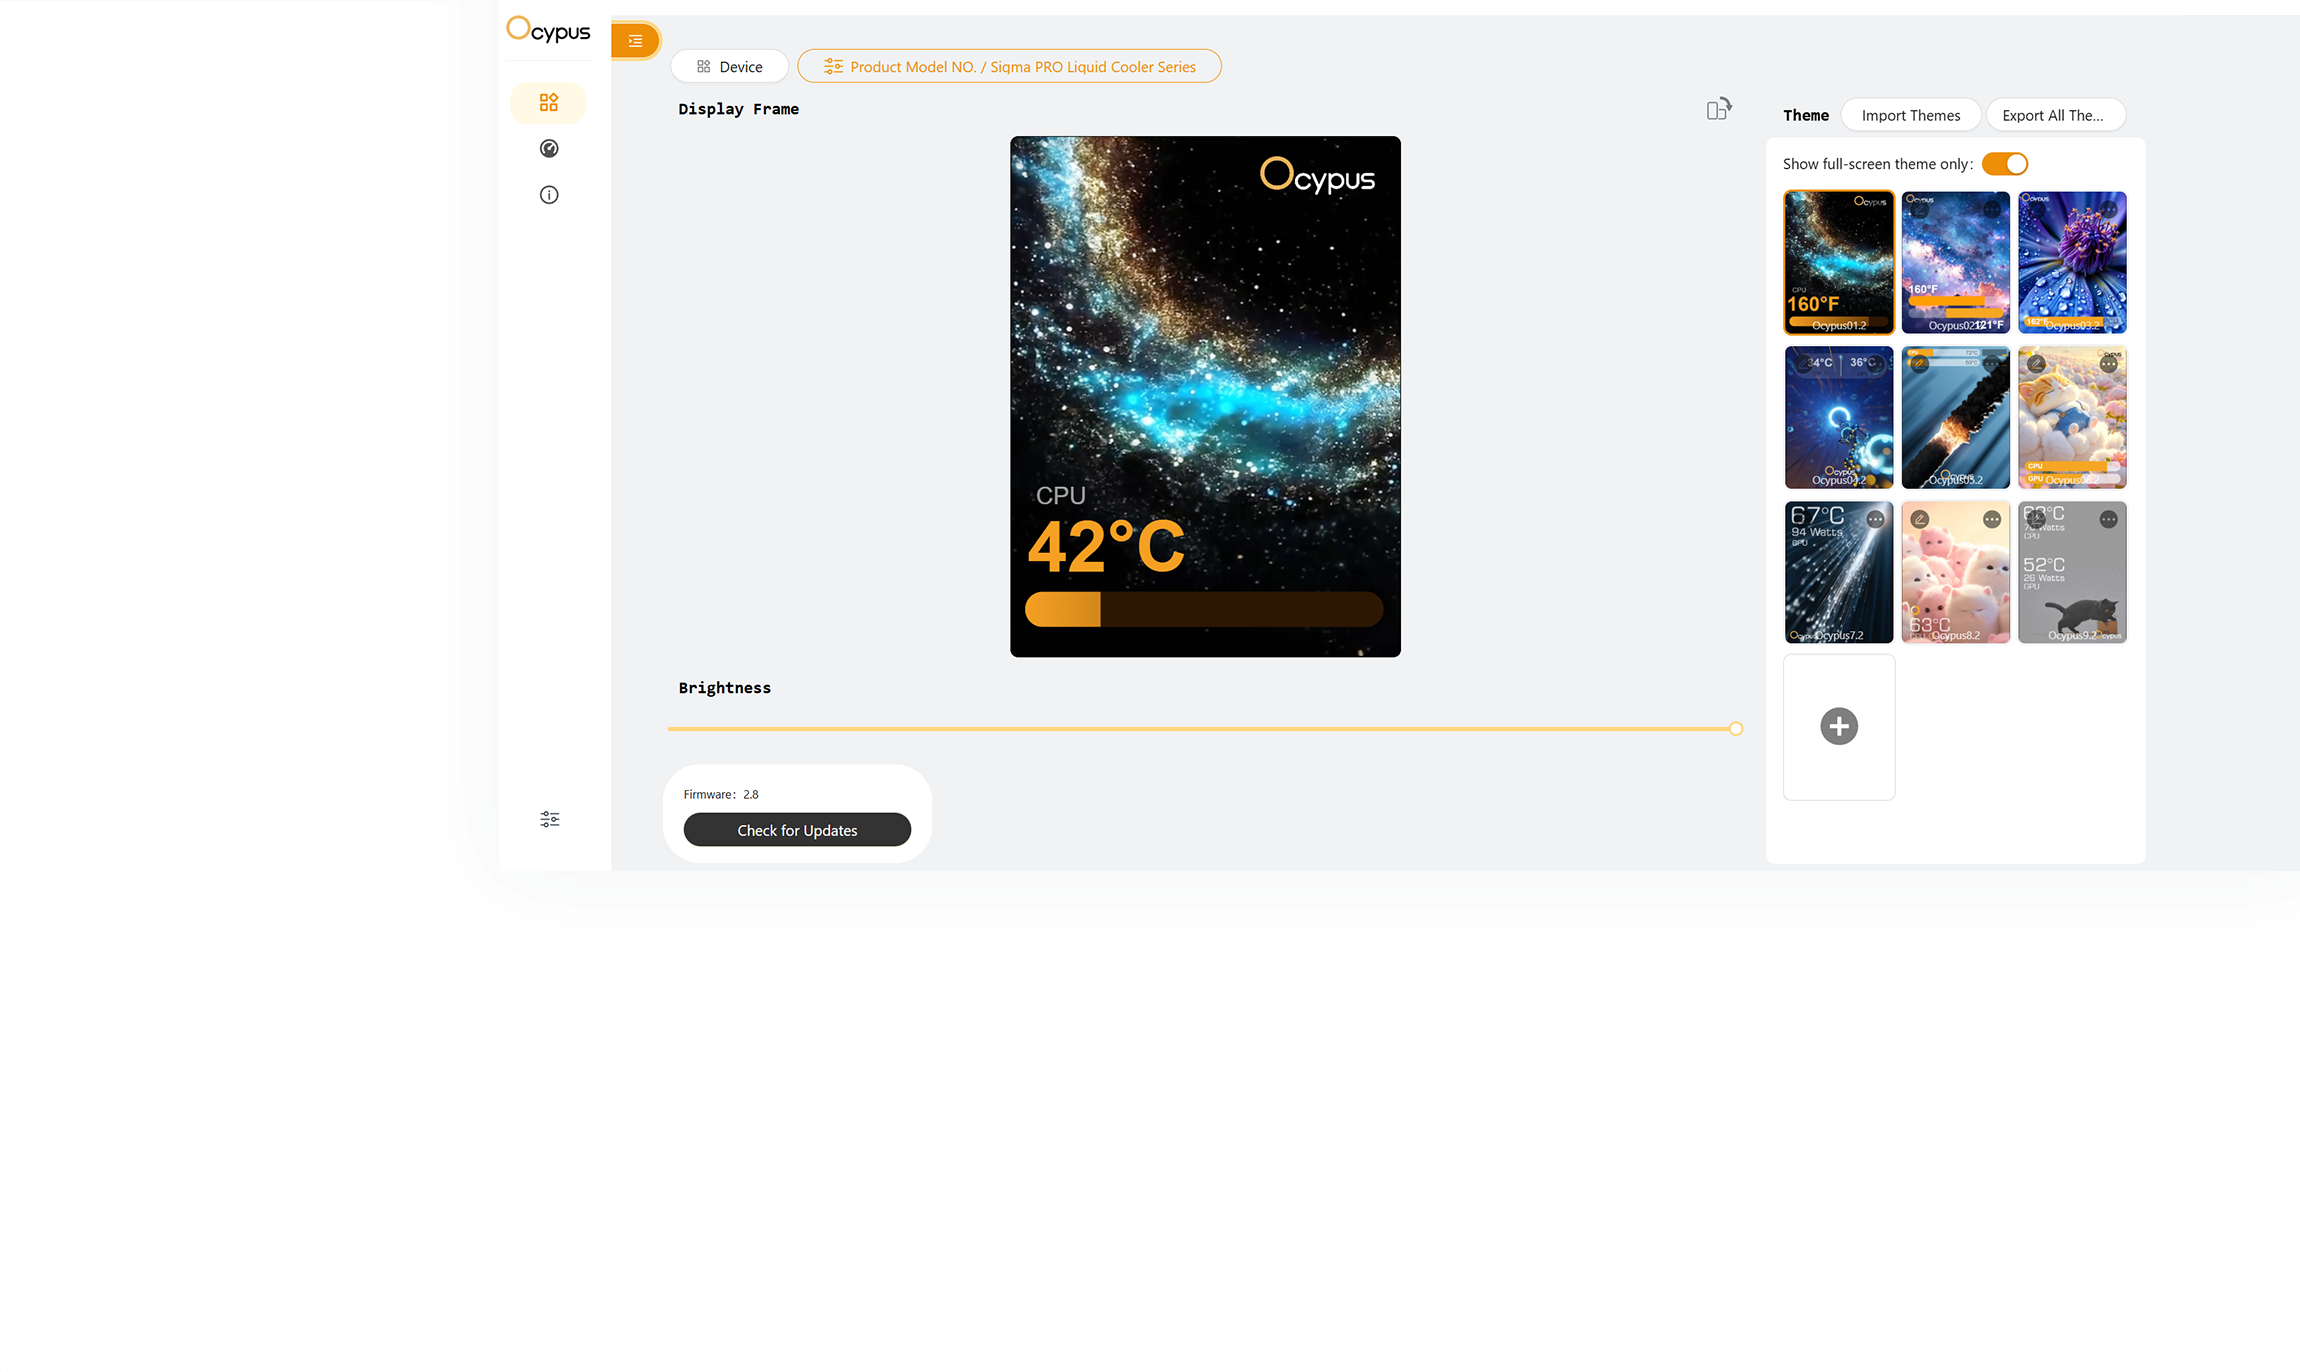Click Import Themes button

[1910, 116]
